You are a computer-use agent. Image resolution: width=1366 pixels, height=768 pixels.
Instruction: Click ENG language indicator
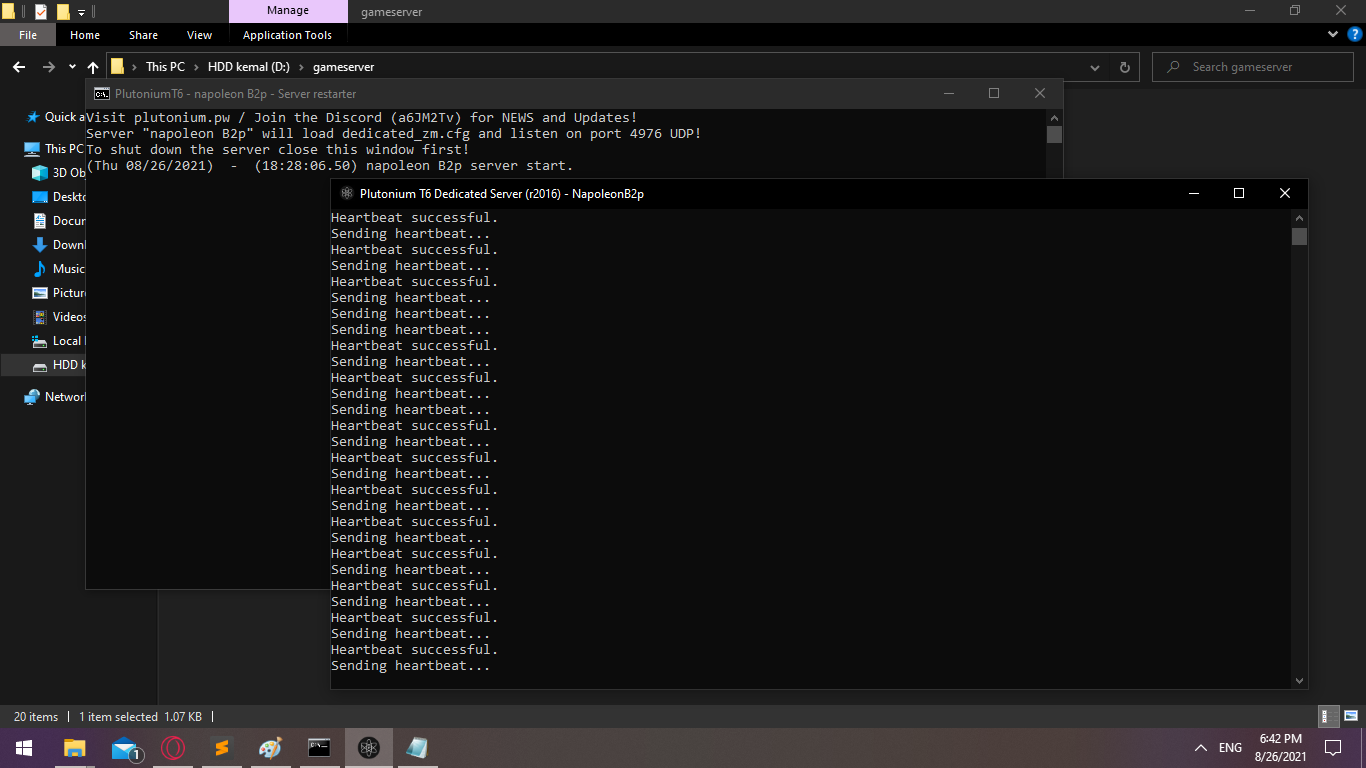point(1230,747)
